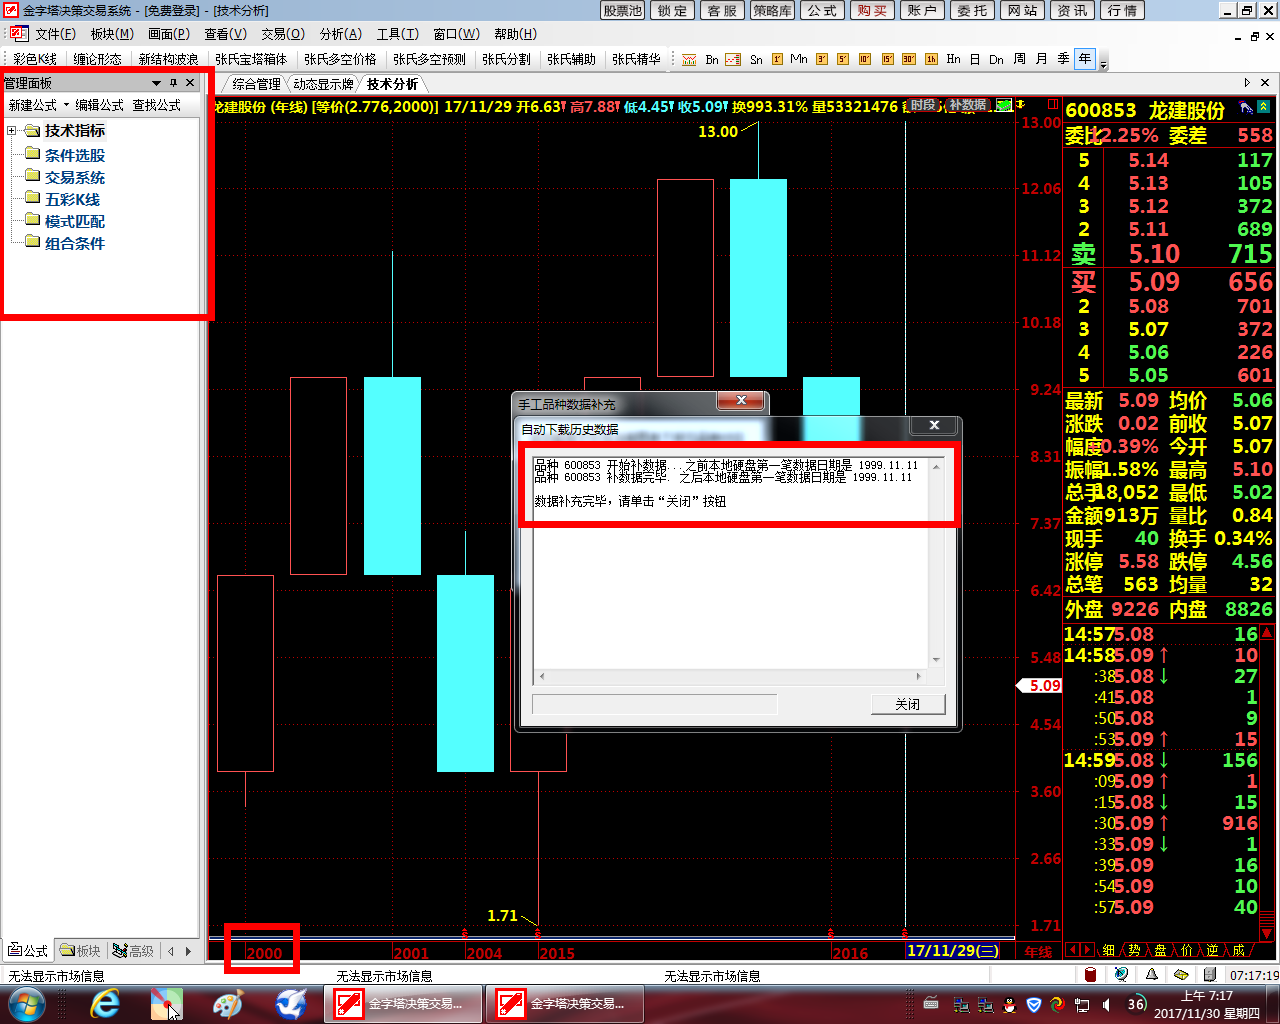Click the Windows Start button
Viewport: 1280px width, 1024px height.
click(x=27, y=1004)
